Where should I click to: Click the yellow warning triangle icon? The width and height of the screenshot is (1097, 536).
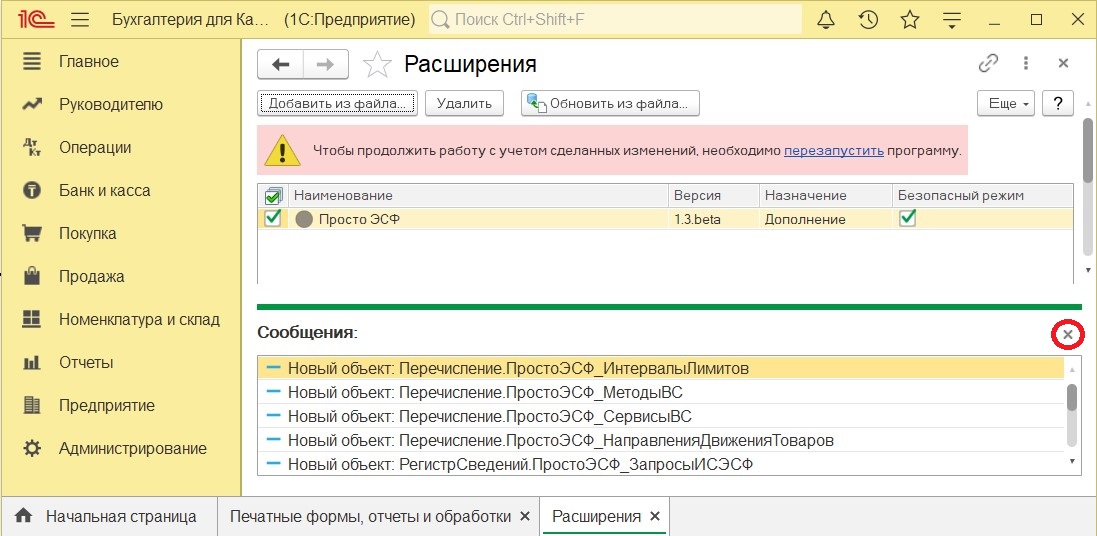(281, 150)
